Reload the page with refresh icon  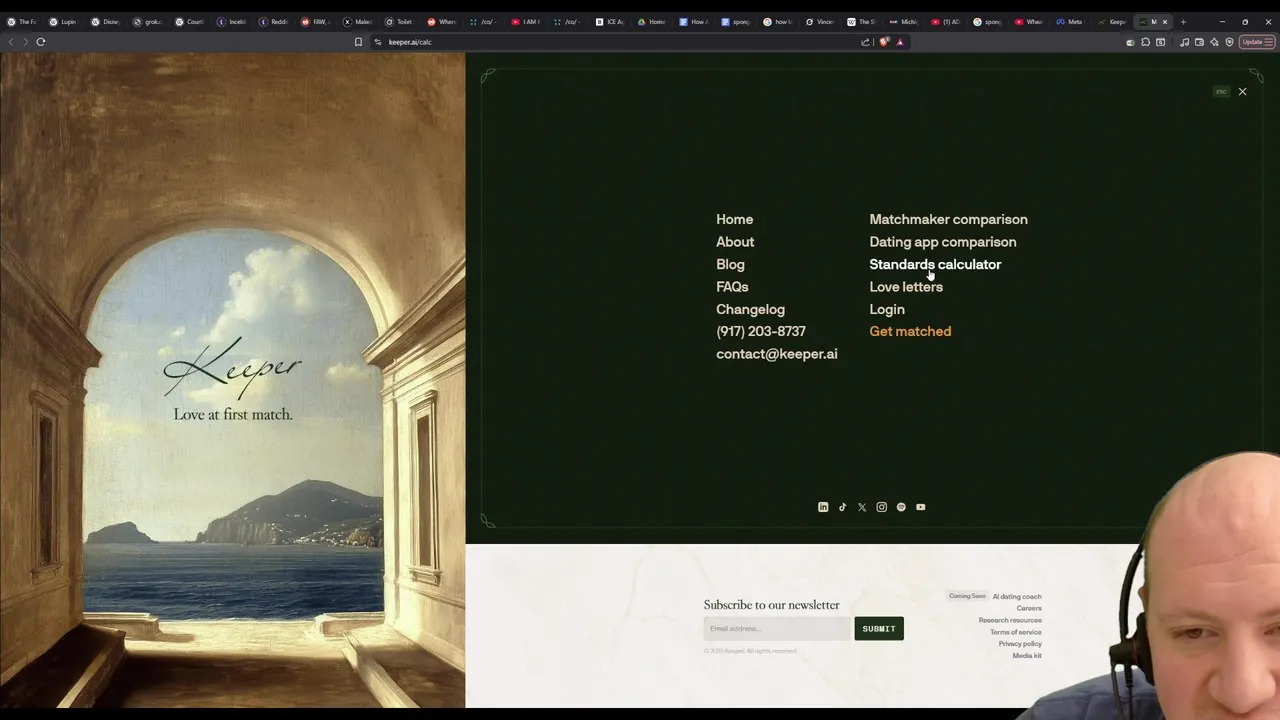(x=41, y=42)
